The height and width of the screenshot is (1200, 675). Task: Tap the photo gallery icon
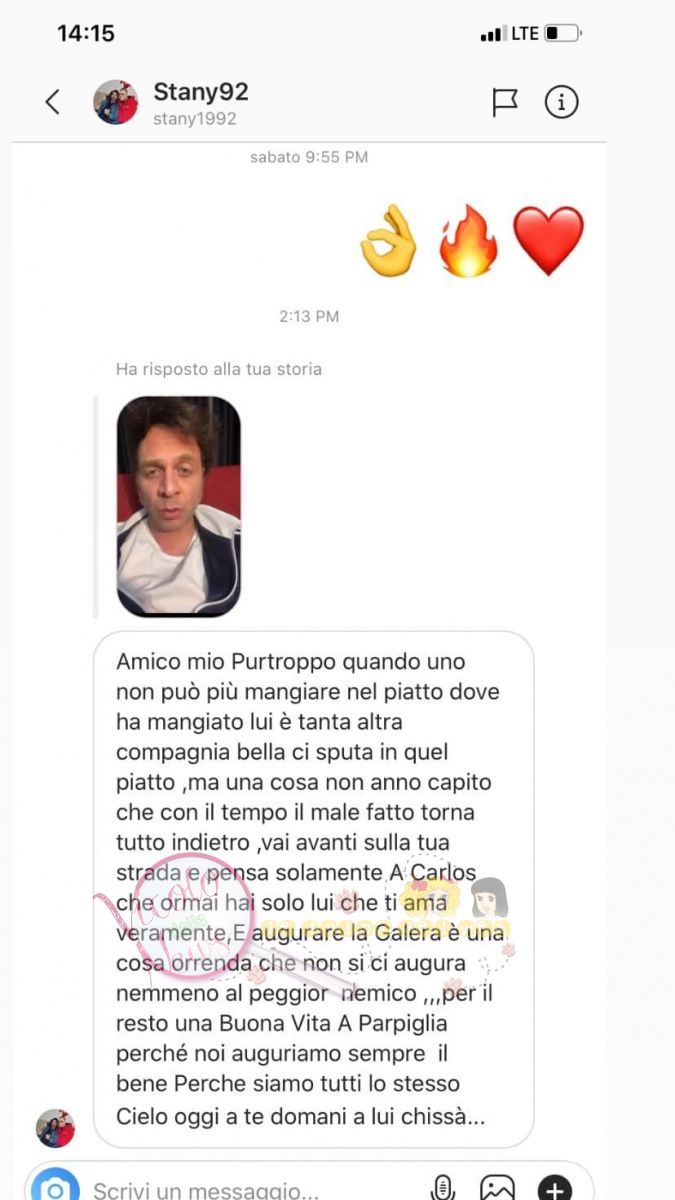click(x=497, y=1188)
